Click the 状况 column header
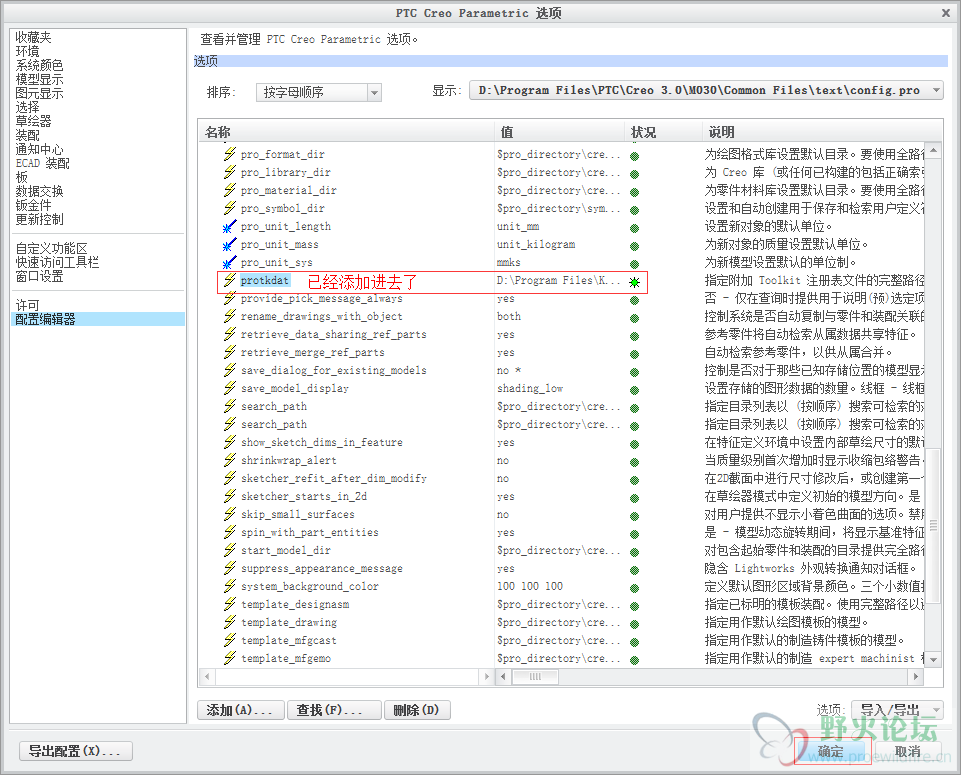 coord(664,132)
